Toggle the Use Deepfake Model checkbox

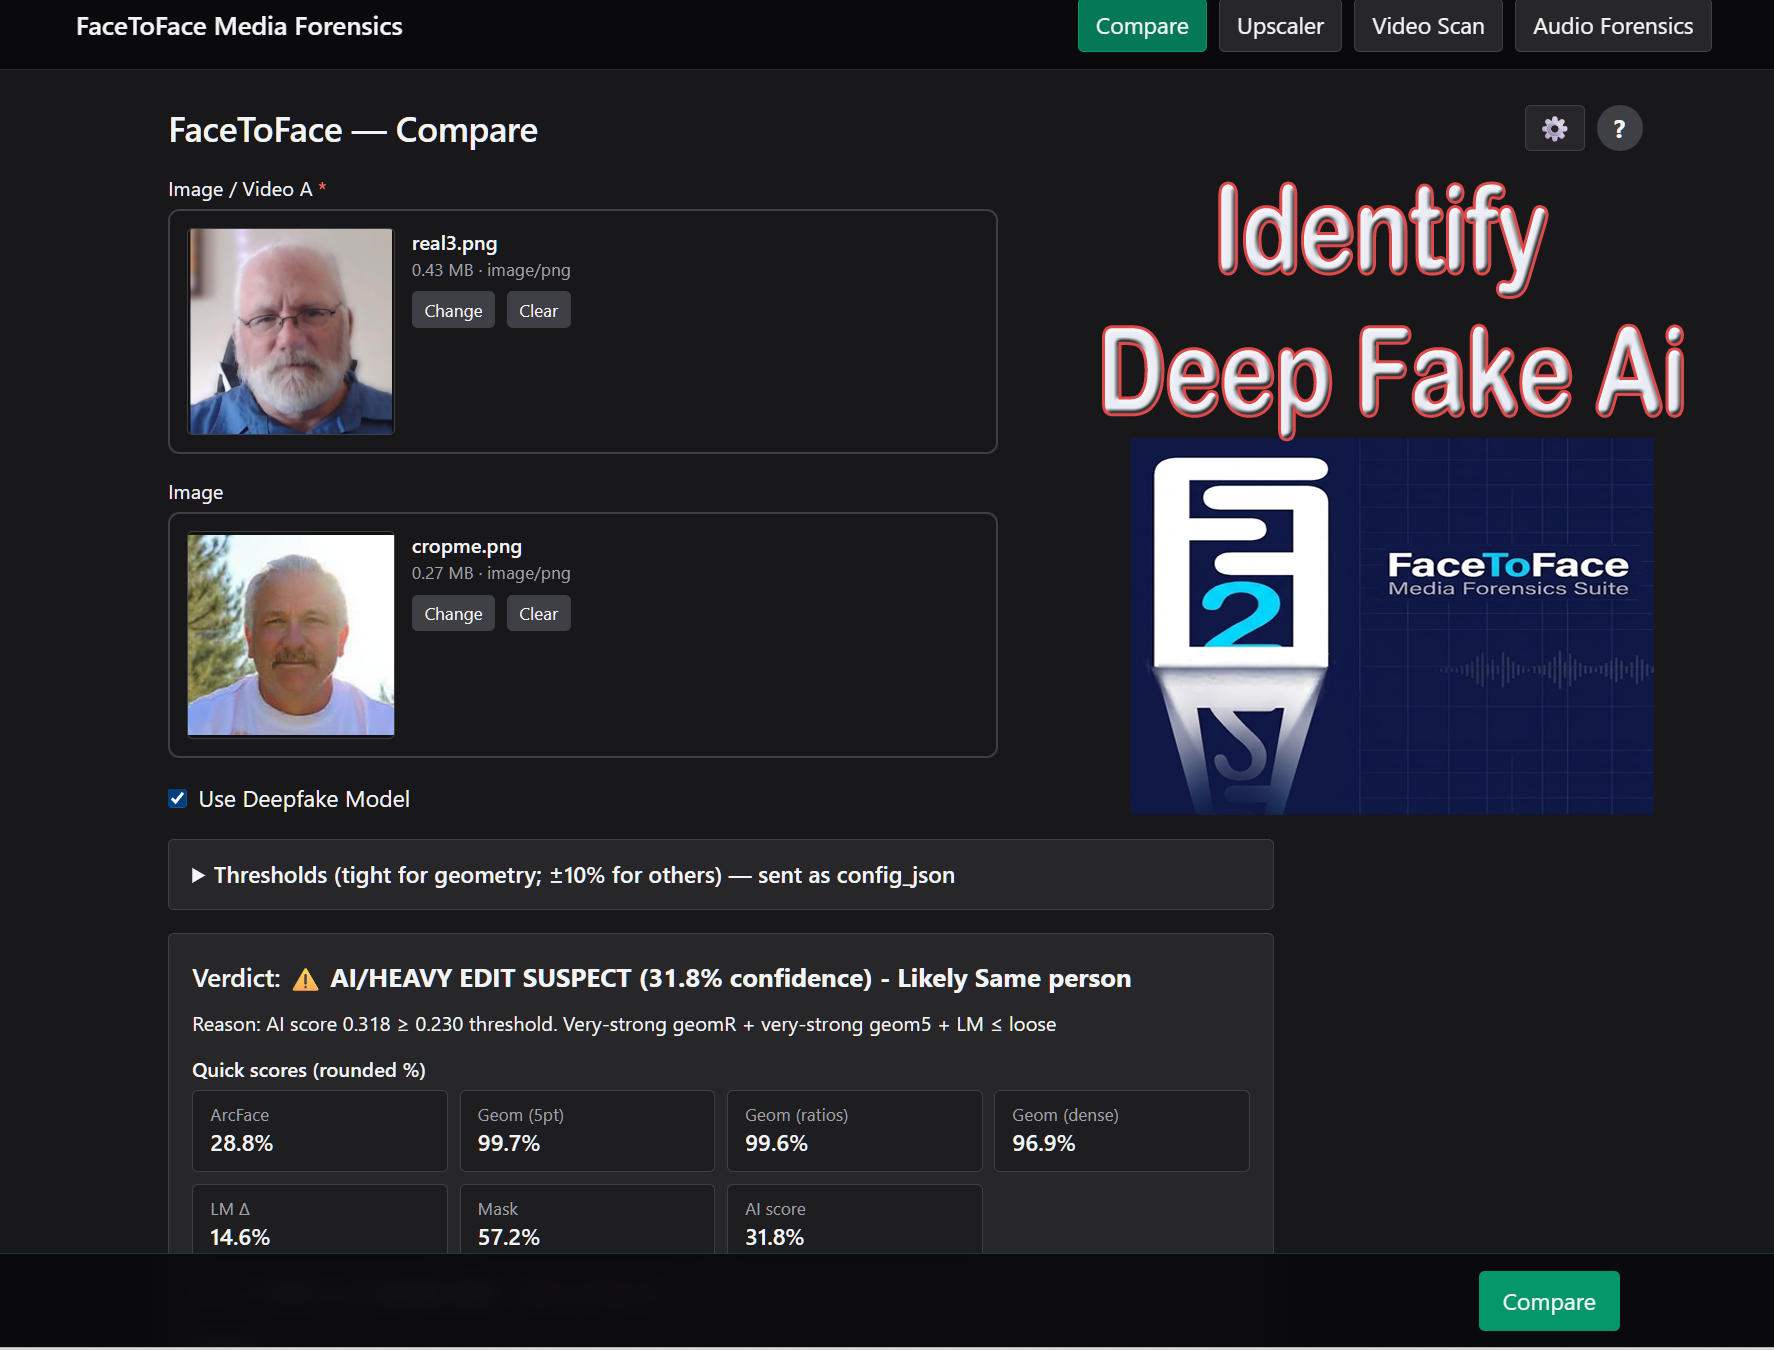(x=178, y=798)
